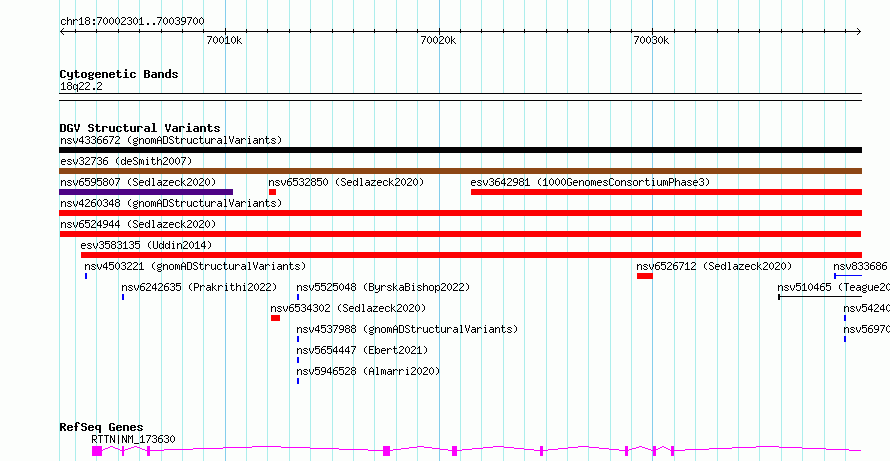
Task: Select the purple nsv6595807 variant bar
Action: coord(146,192)
